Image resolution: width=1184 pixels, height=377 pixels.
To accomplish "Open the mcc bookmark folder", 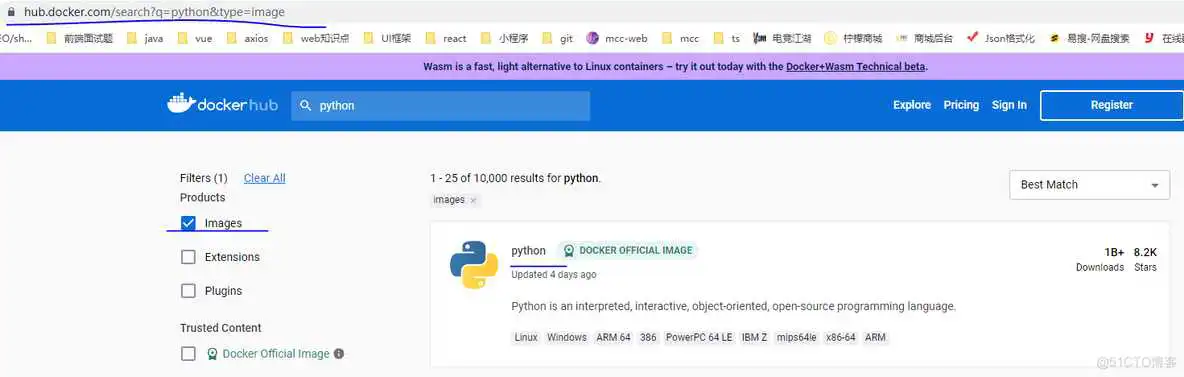I will [680, 39].
